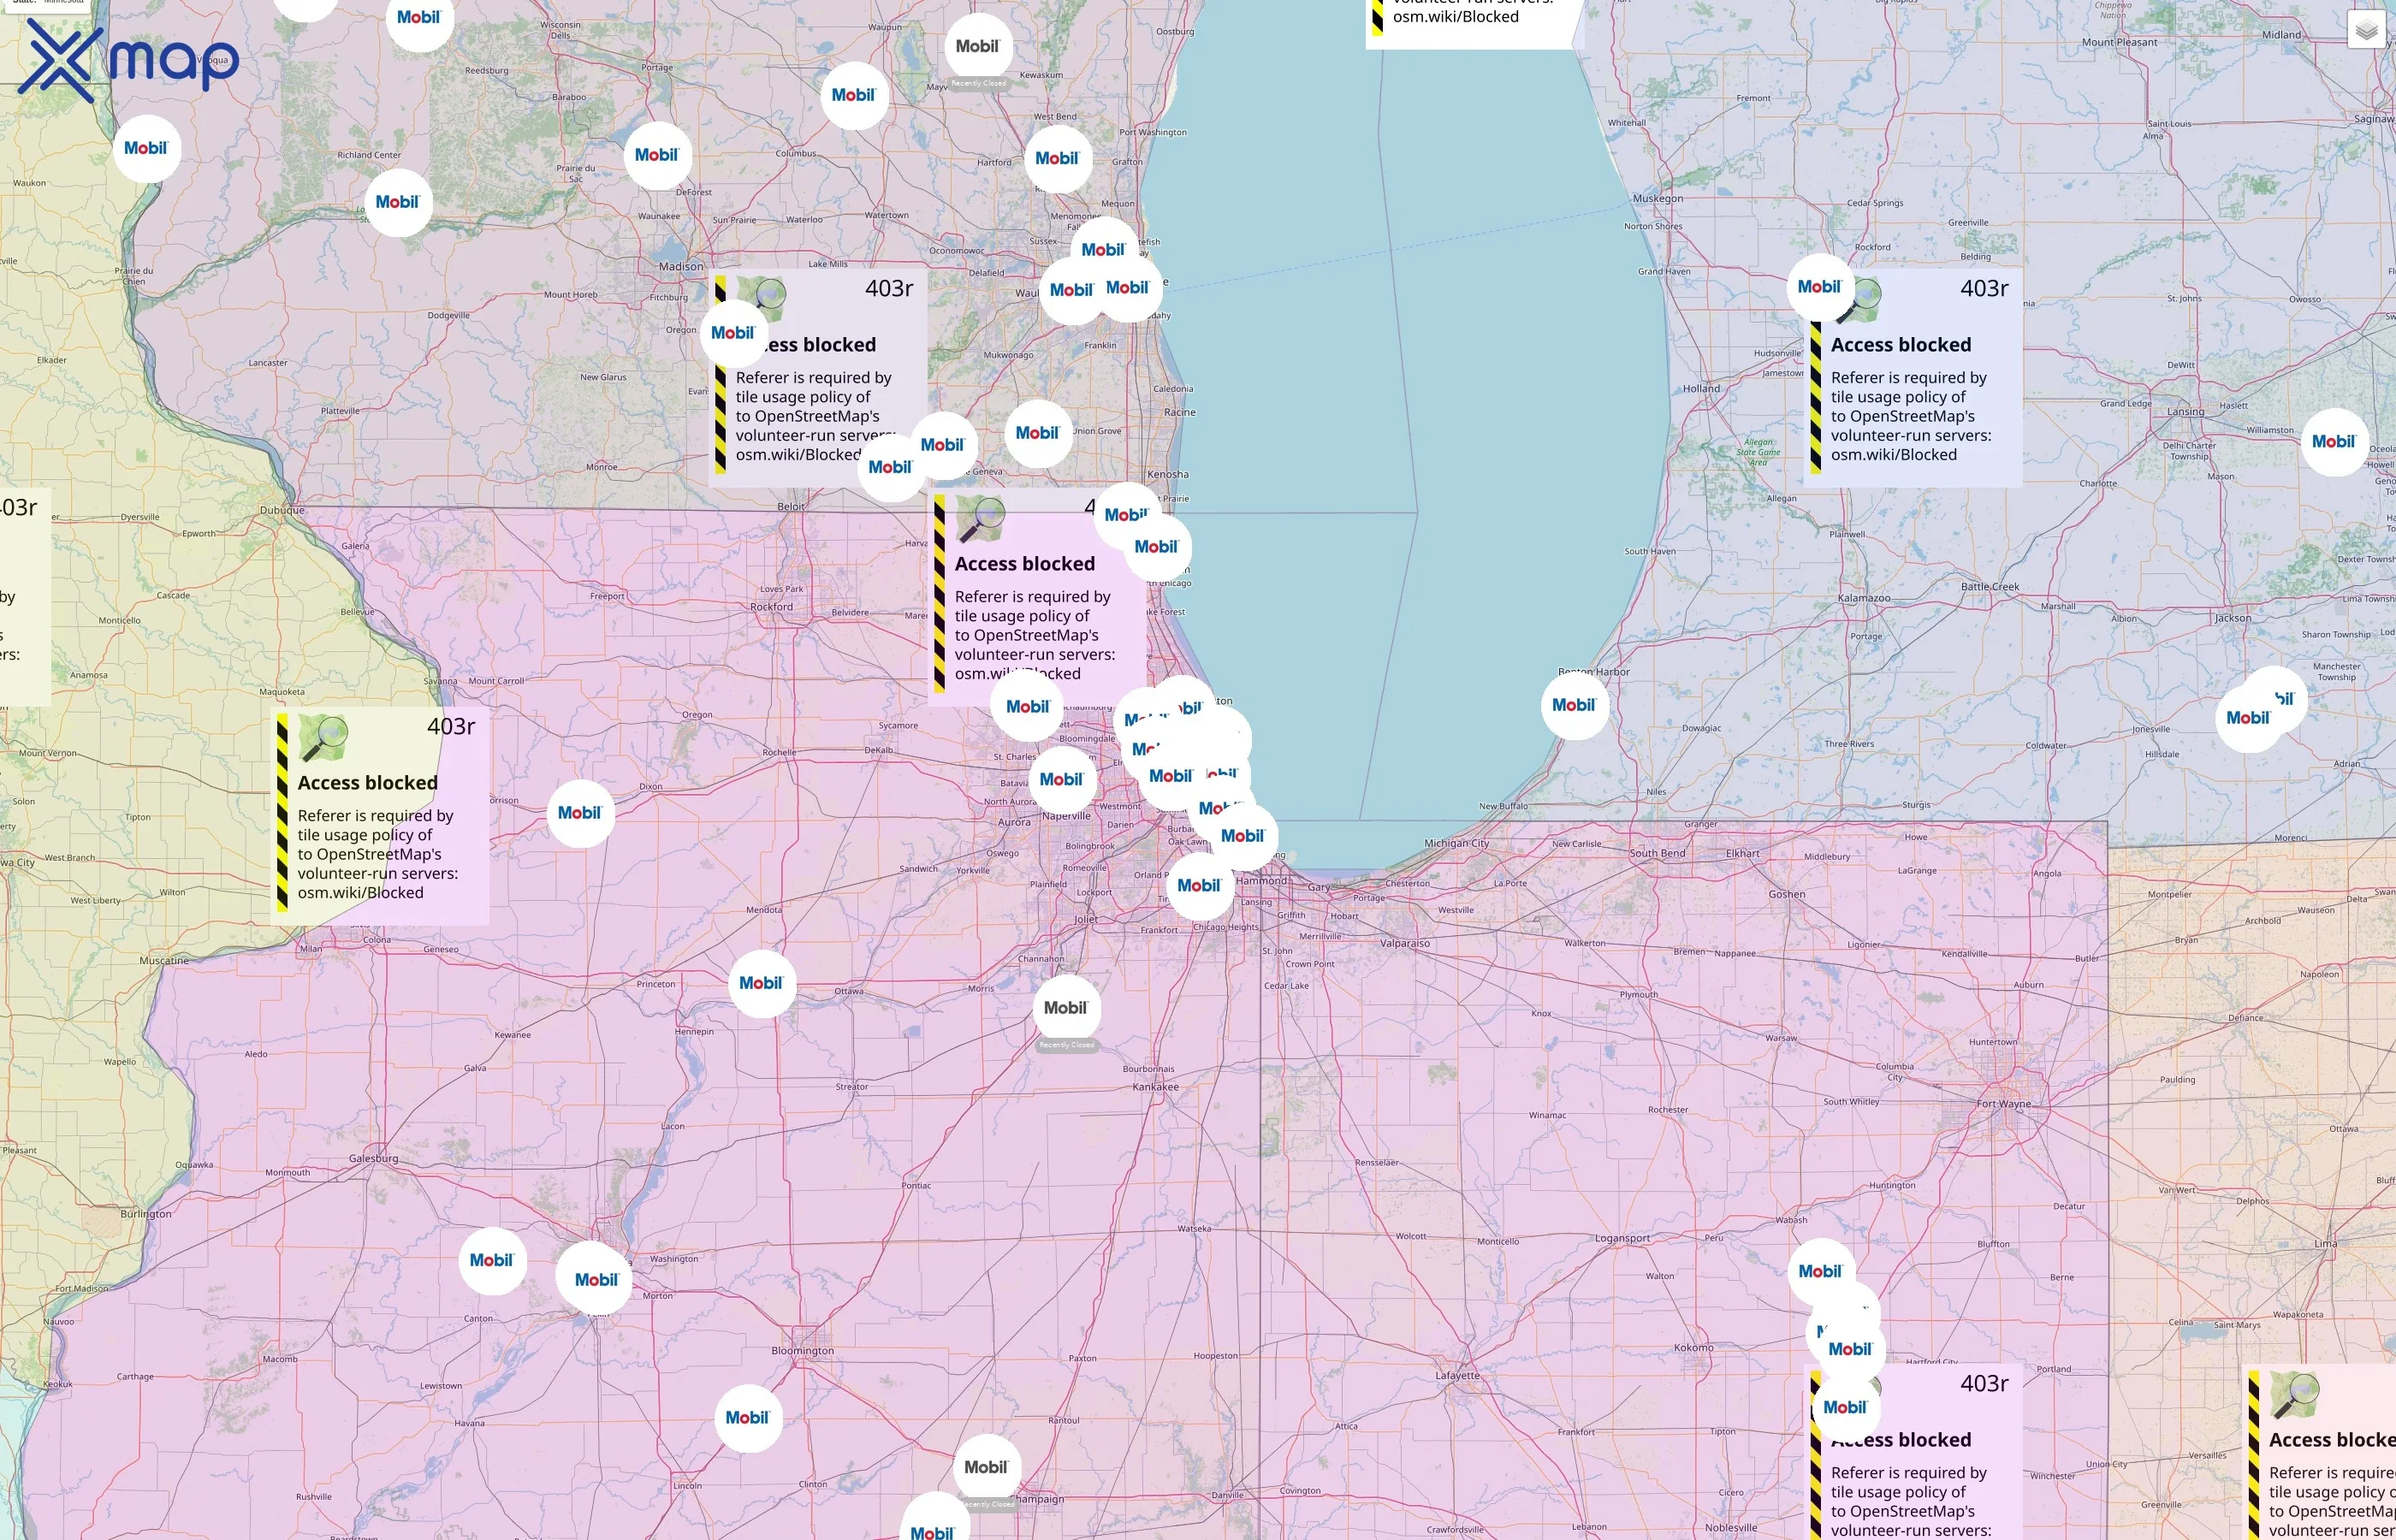
Task: Click the Mobil marker near Kokomo
Action: click(1848, 1348)
